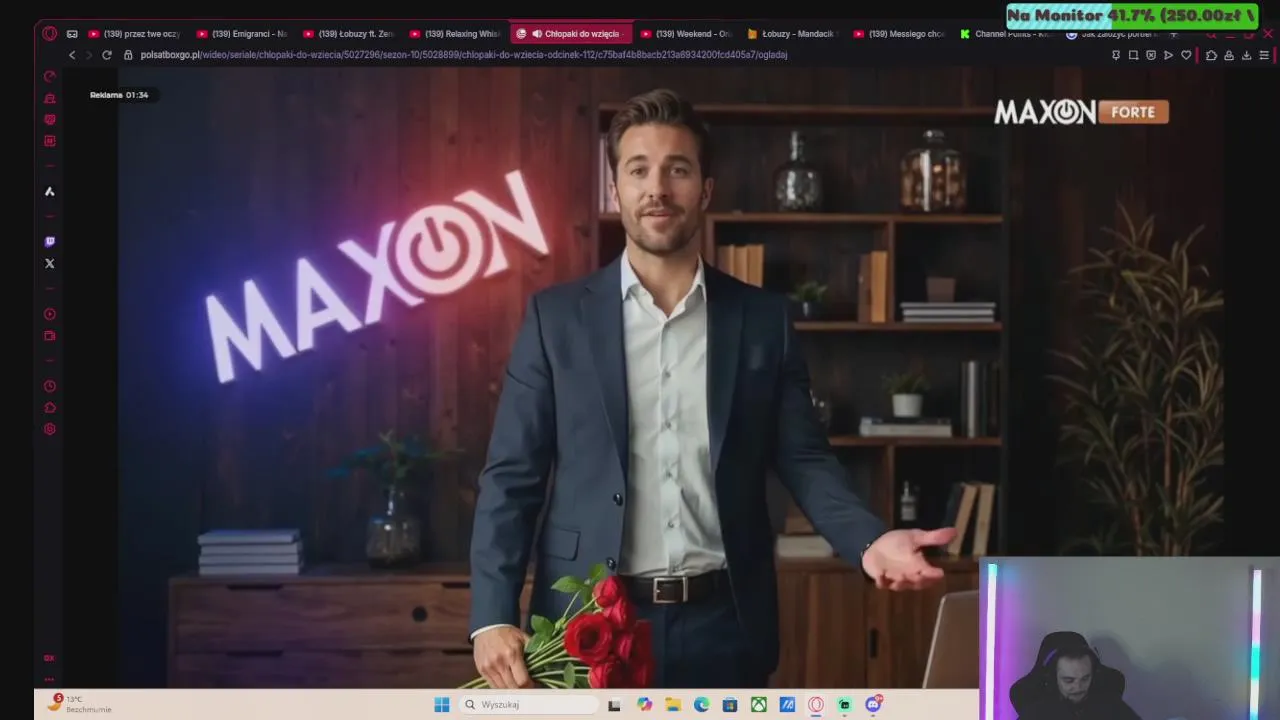Click the heart bookmark icon in address bar
The height and width of the screenshot is (720, 1280).
click(x=1186, y=55)
